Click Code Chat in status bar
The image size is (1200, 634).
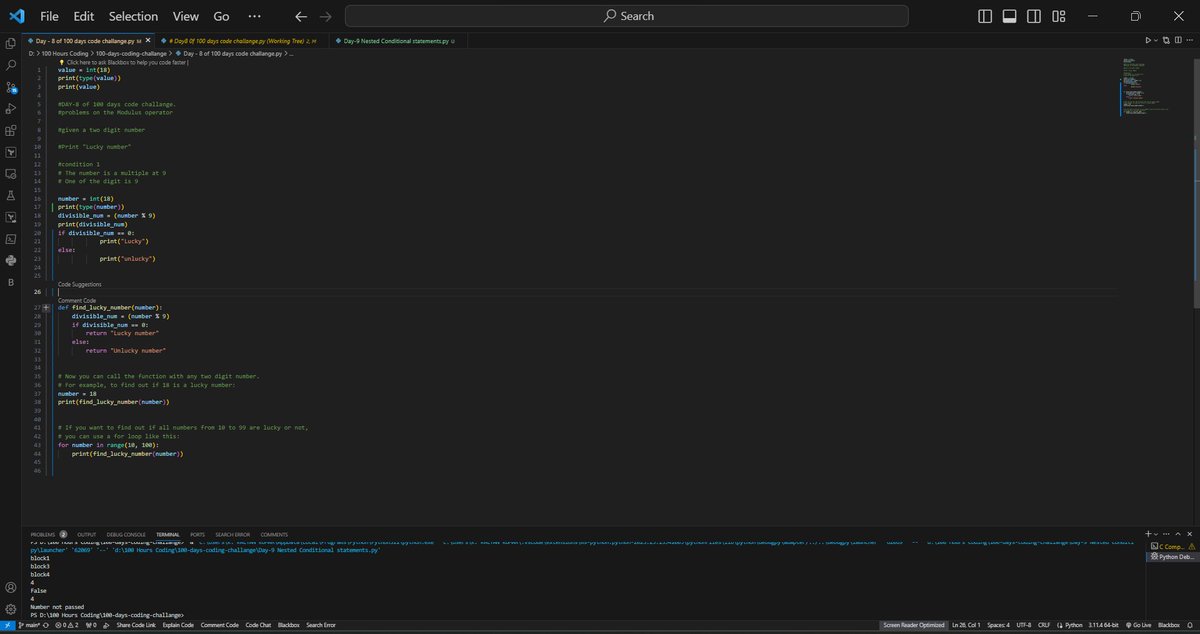pyautogui.click(x=258, y=625)
